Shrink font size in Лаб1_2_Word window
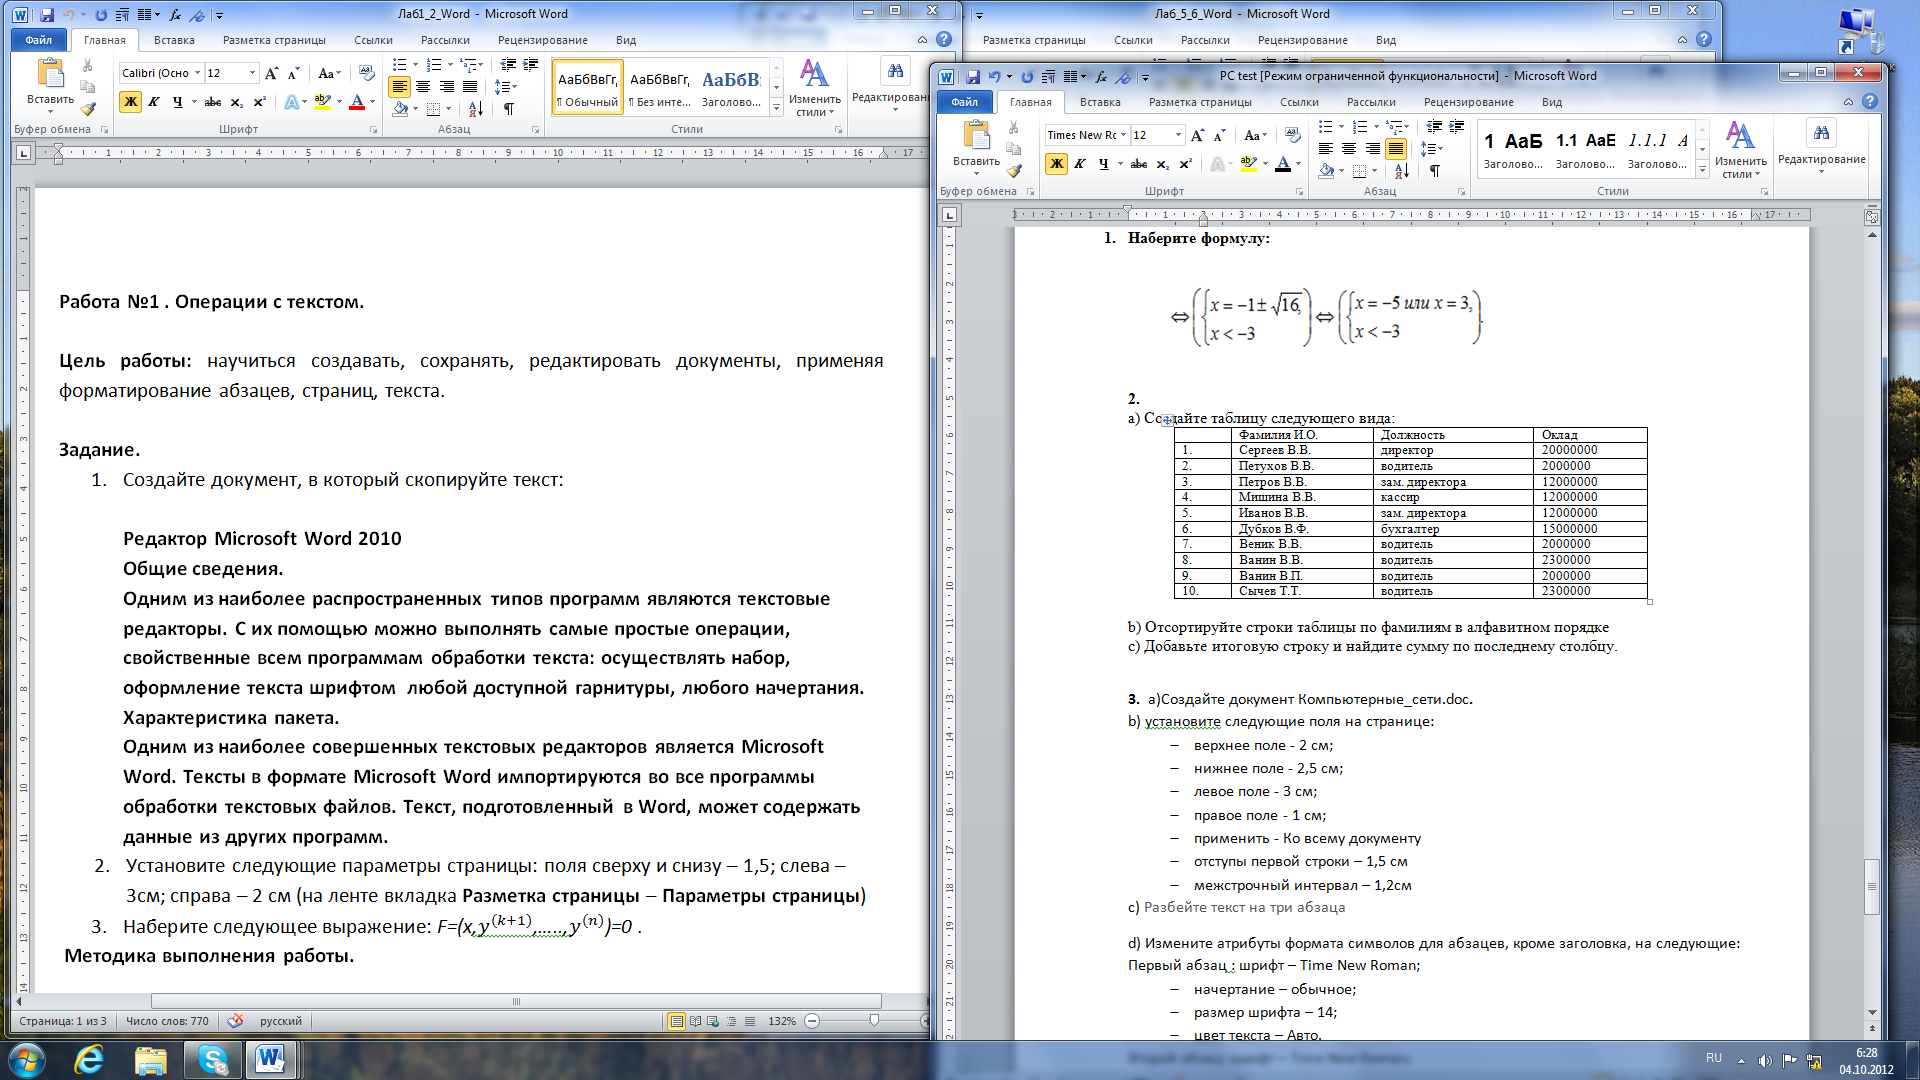Image resolution: width=1920 pixels, height=1080 pixels. (x=293, y=73)
